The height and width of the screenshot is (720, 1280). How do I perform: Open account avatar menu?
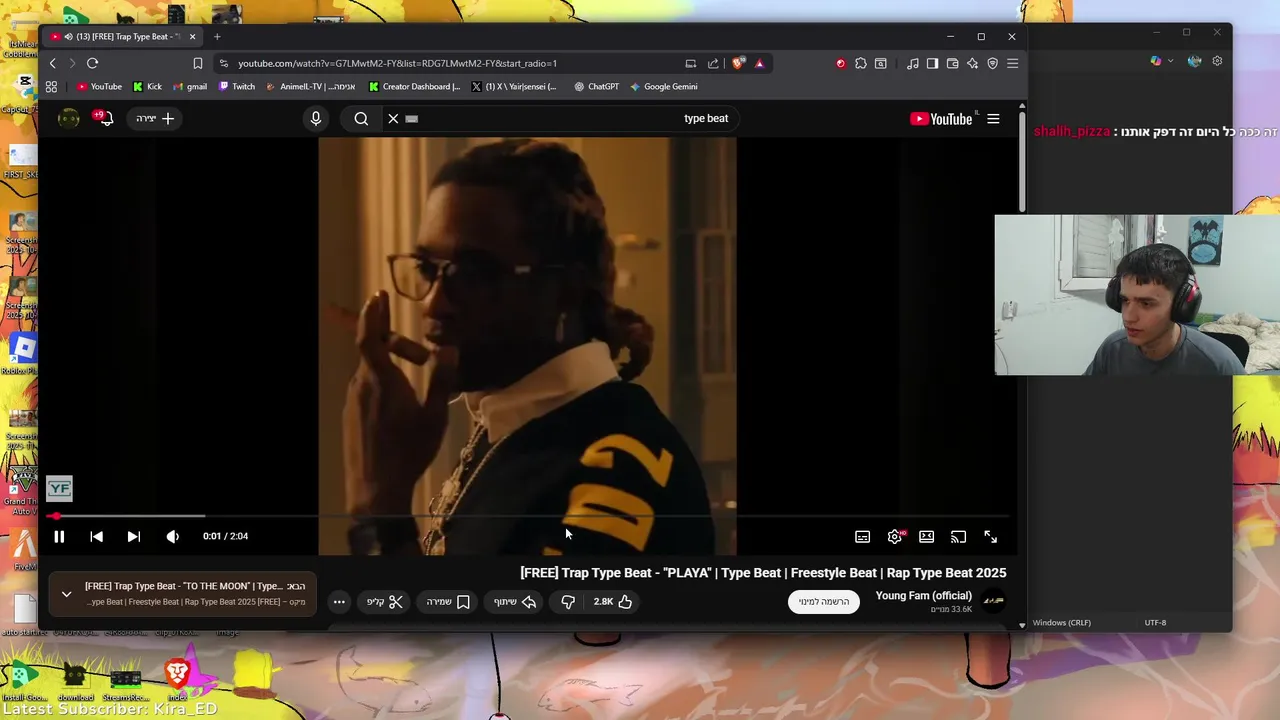click(68, 119)
